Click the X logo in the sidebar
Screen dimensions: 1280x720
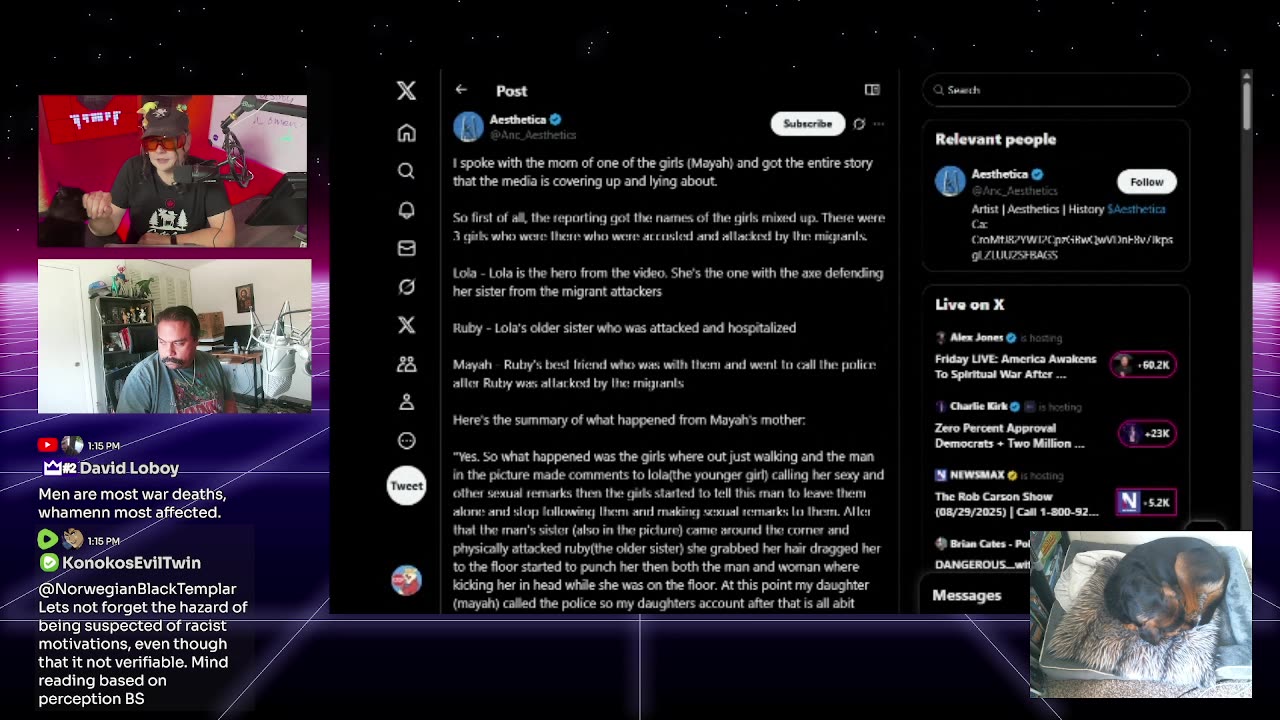[x=406, y=90]
